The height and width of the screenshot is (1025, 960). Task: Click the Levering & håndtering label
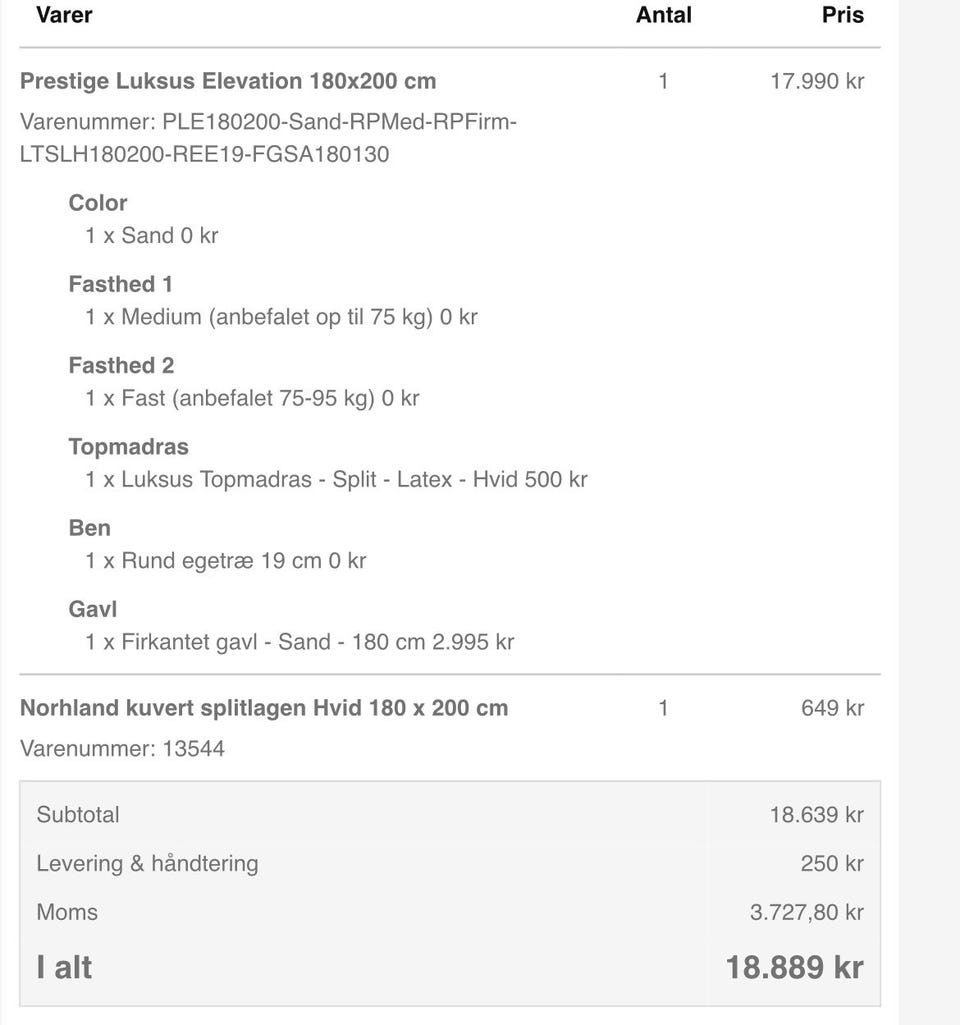[147, 864]
